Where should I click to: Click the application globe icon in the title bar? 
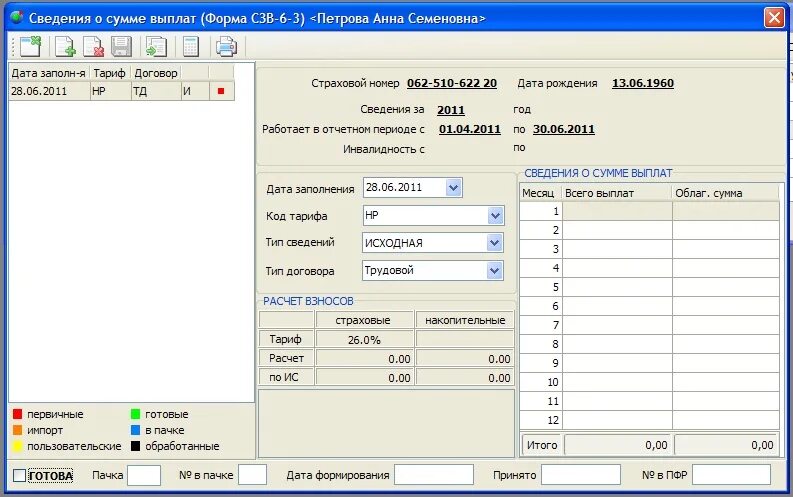pyautogui.click(x=17, y=17)
